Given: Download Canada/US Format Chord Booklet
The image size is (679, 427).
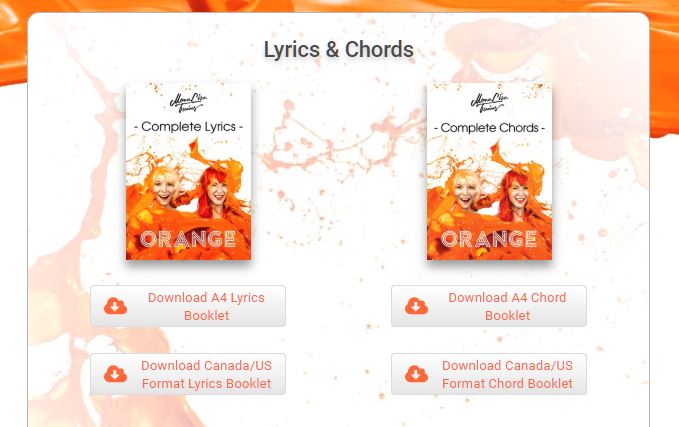Looking at the screenshot, I should 489,374.
